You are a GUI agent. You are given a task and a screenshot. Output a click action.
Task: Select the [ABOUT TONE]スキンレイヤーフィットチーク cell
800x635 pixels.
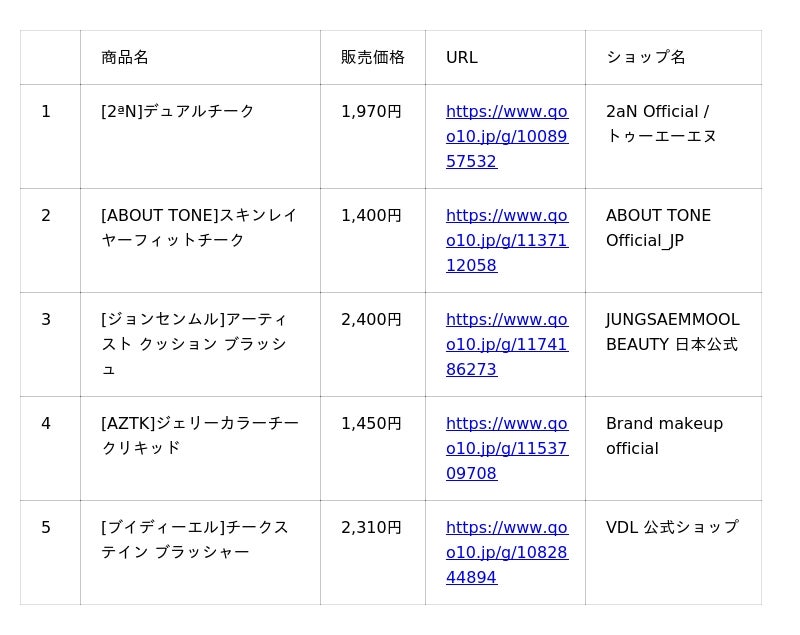tap(199, 227)
